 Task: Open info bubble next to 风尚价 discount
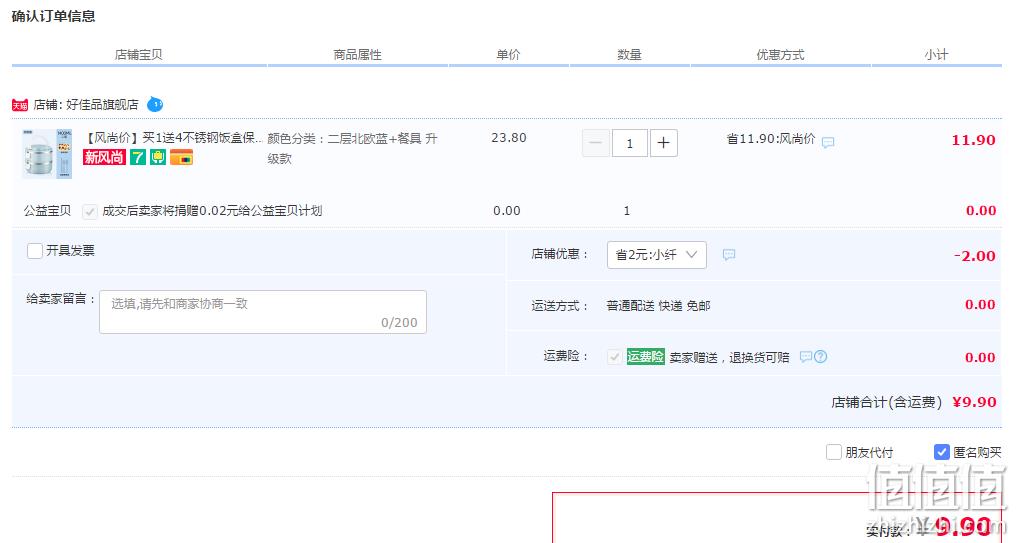pos(827,142)
